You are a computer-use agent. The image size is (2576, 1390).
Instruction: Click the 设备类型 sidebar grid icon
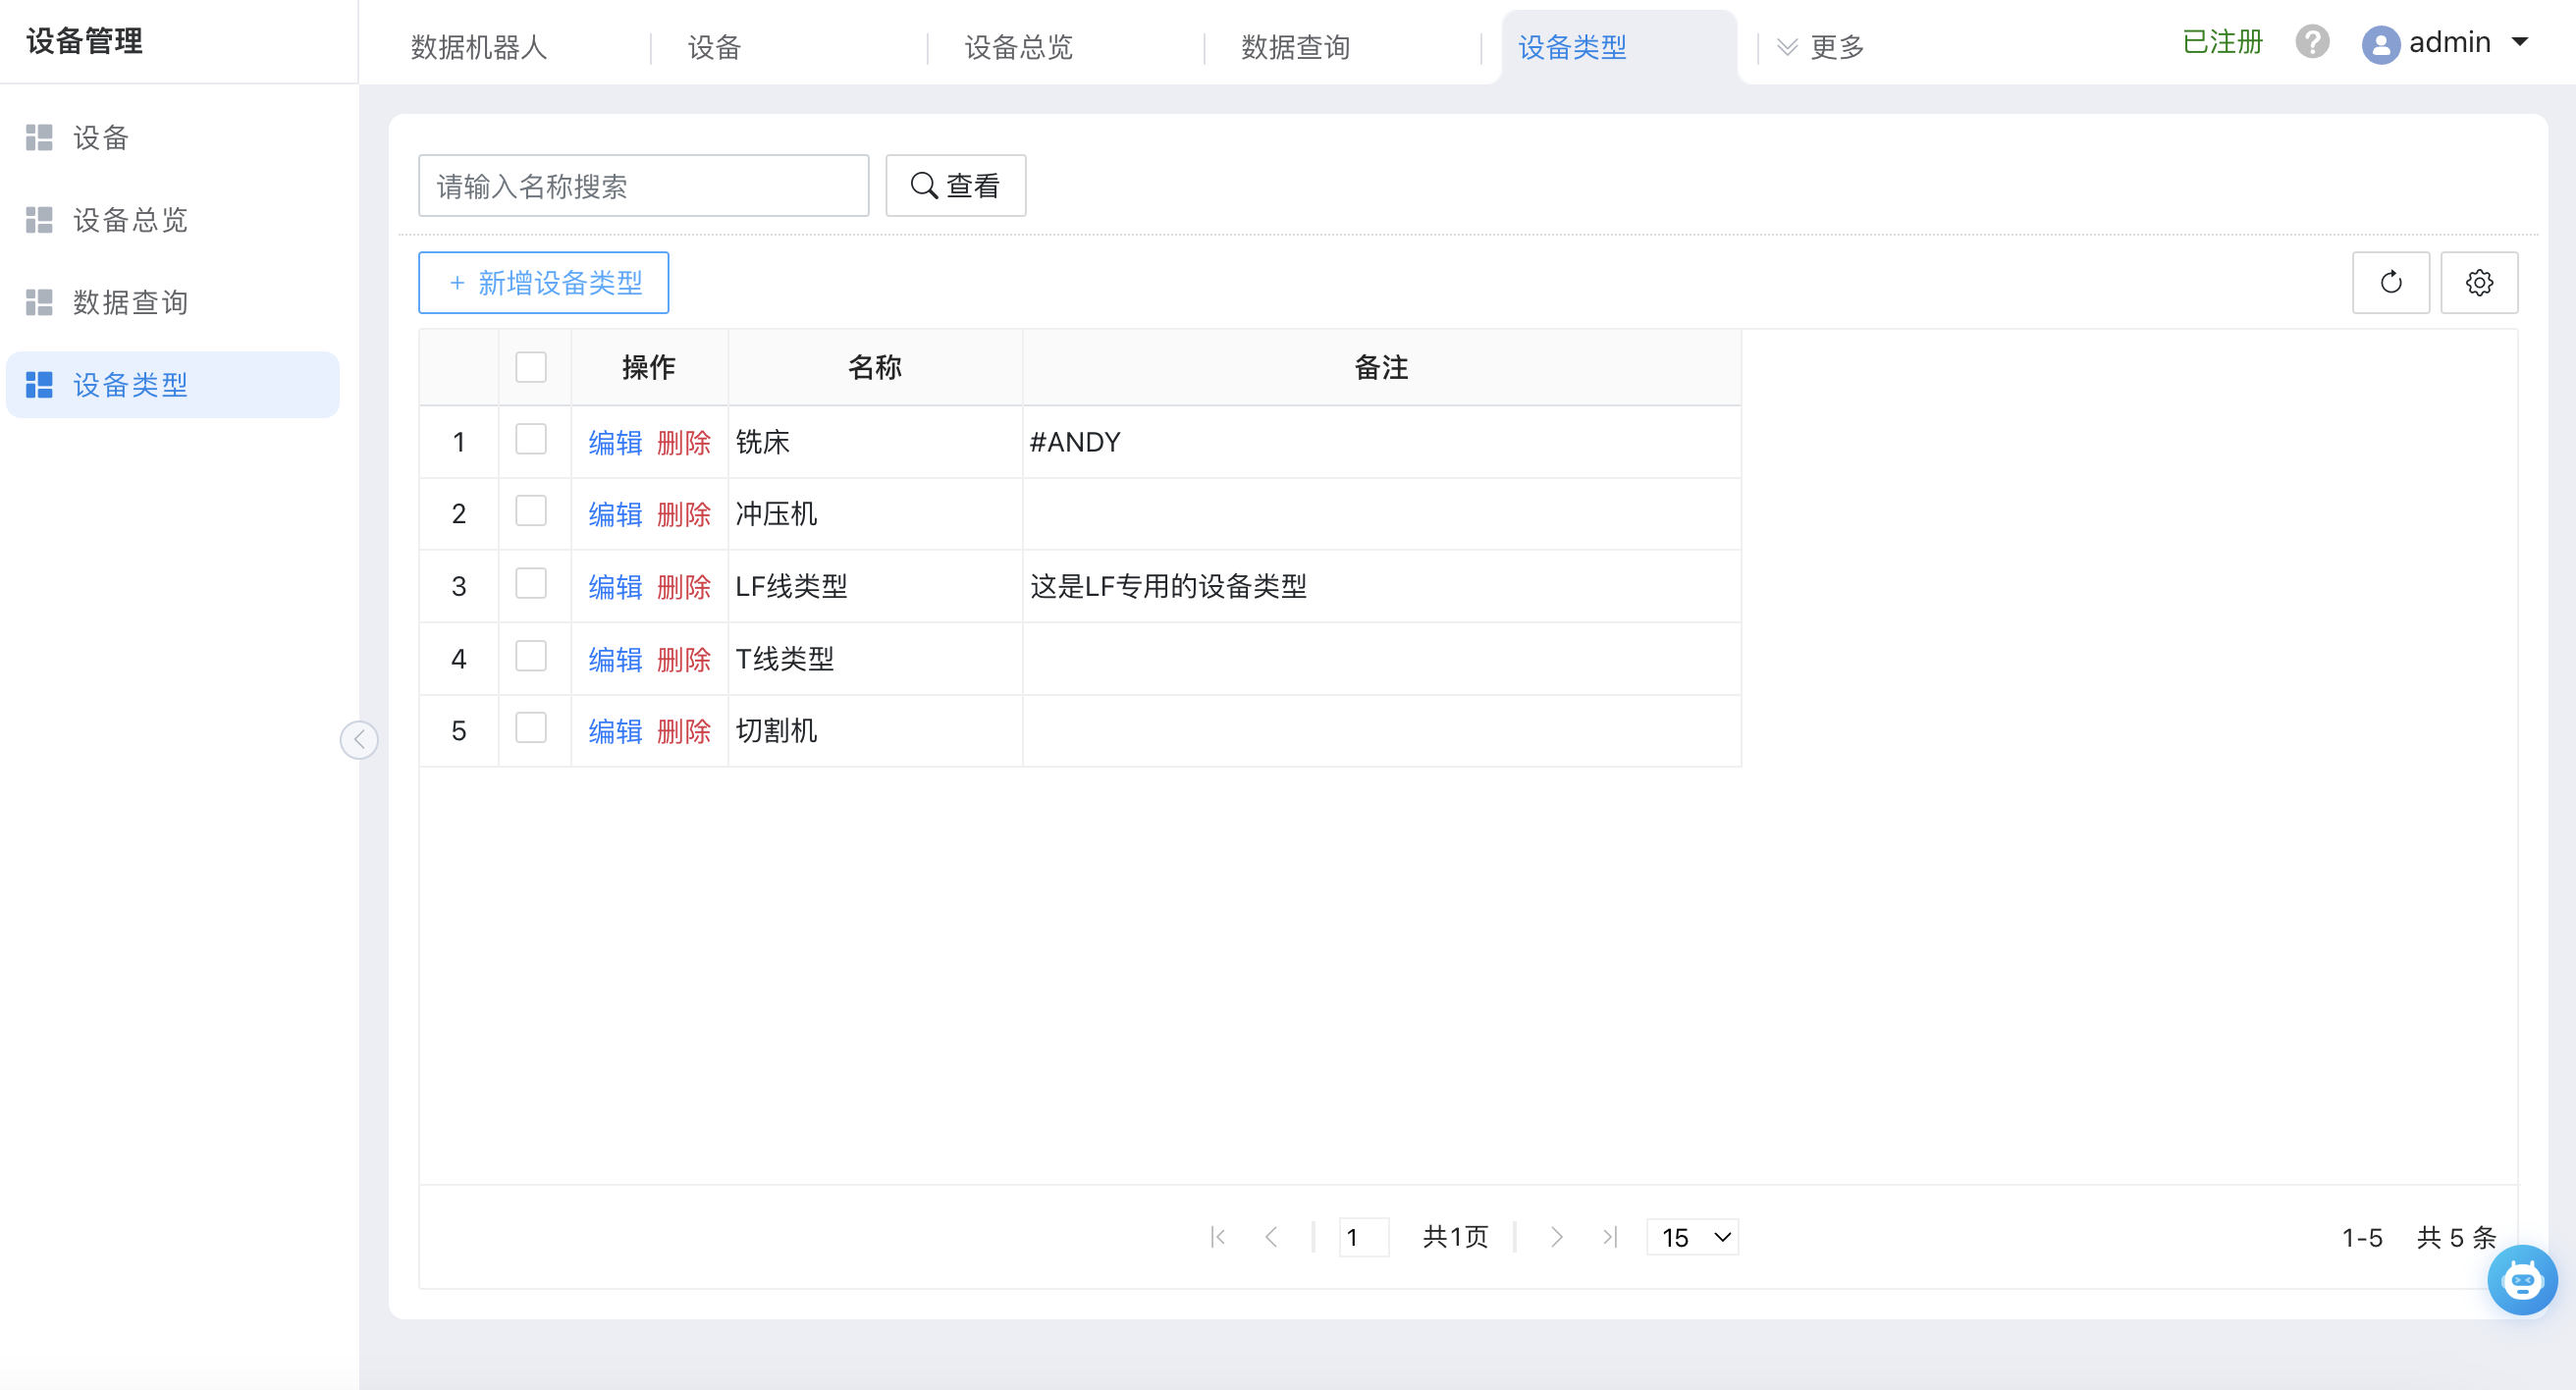pos(39,385)
